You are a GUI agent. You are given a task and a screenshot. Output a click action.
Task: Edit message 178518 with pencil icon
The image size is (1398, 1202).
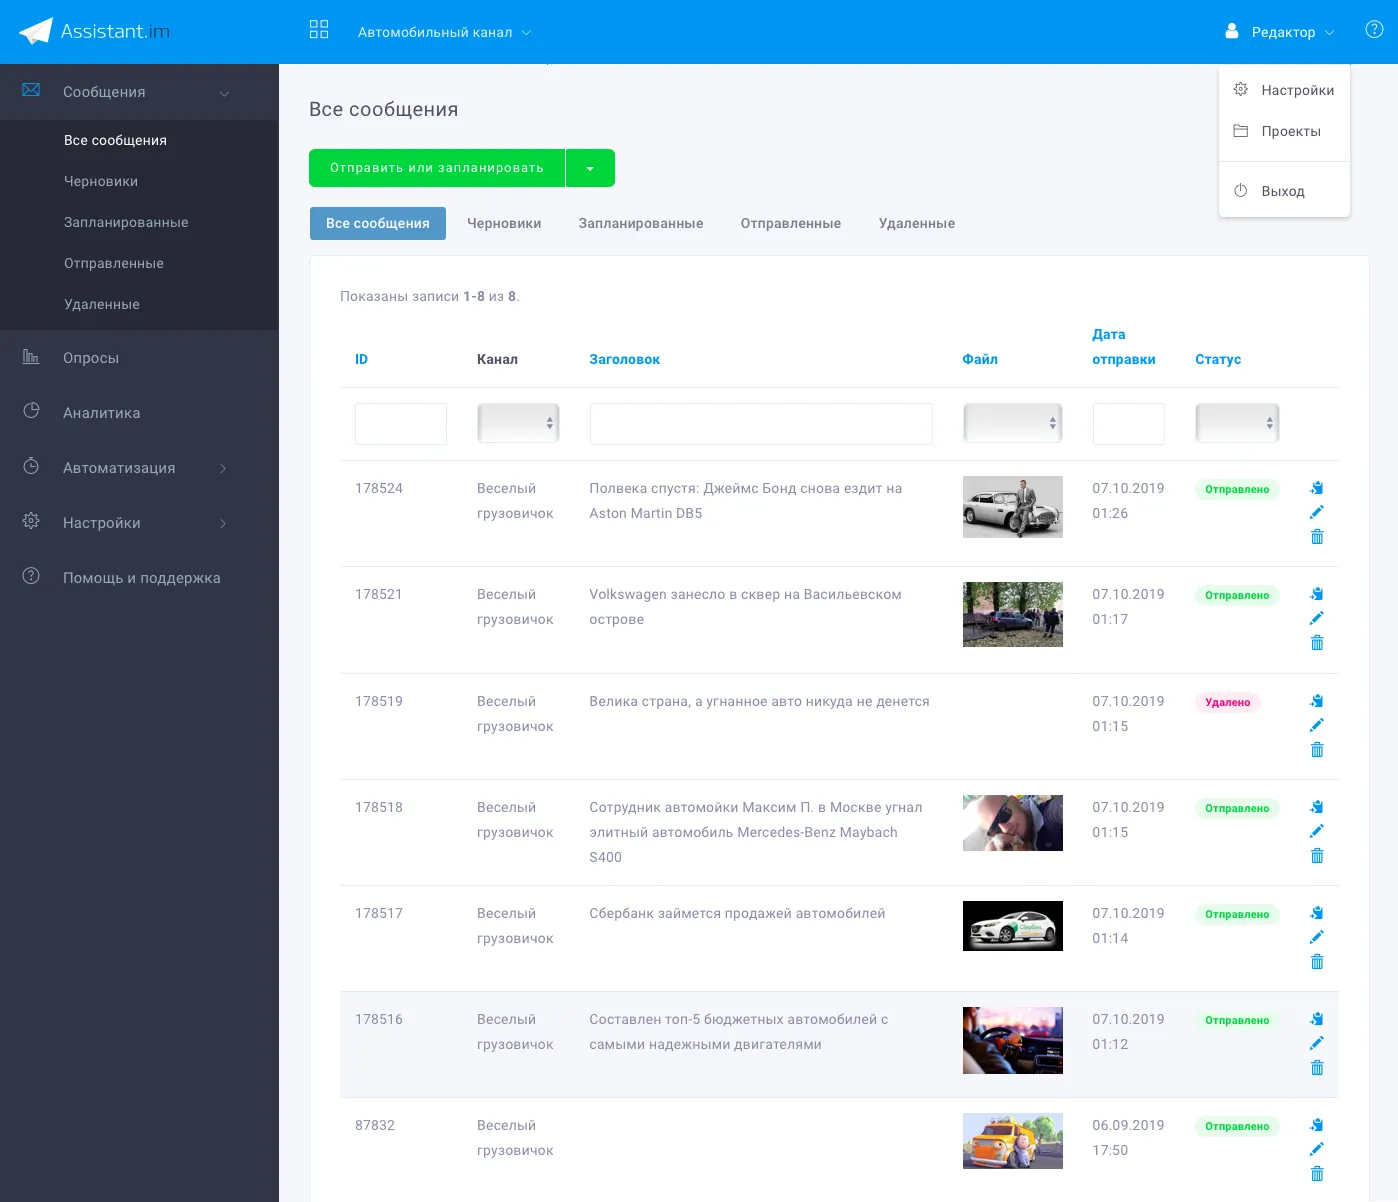[1317, 831]
